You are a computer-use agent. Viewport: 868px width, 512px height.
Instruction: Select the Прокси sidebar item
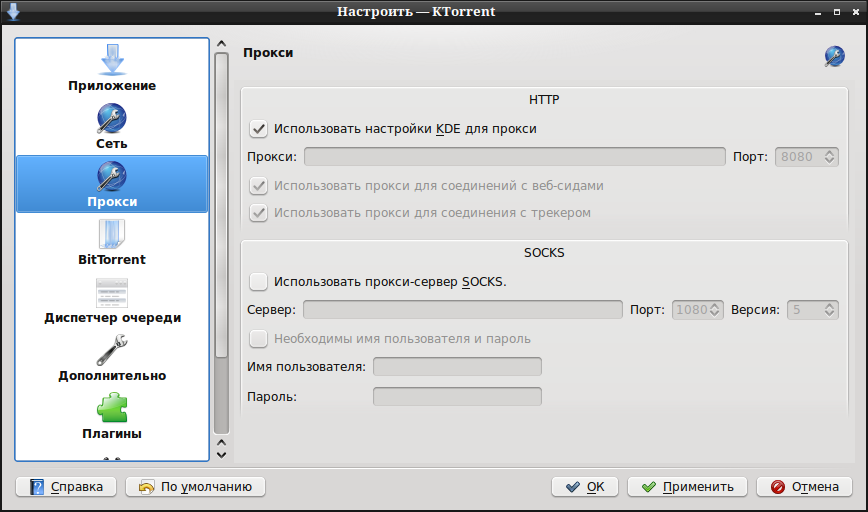point(112,184)
